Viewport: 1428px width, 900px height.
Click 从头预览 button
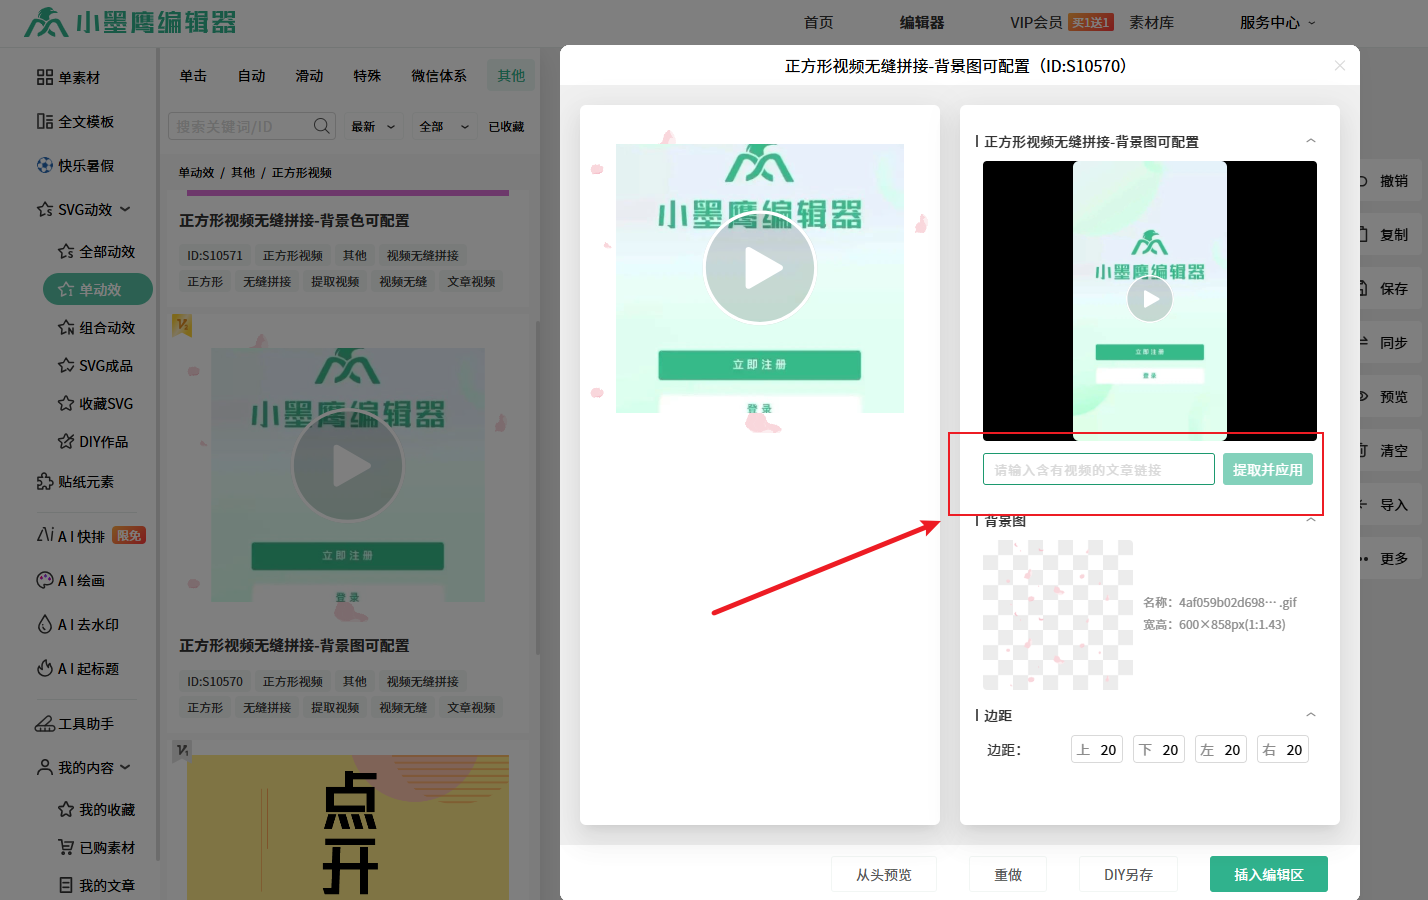click(884, 874)
